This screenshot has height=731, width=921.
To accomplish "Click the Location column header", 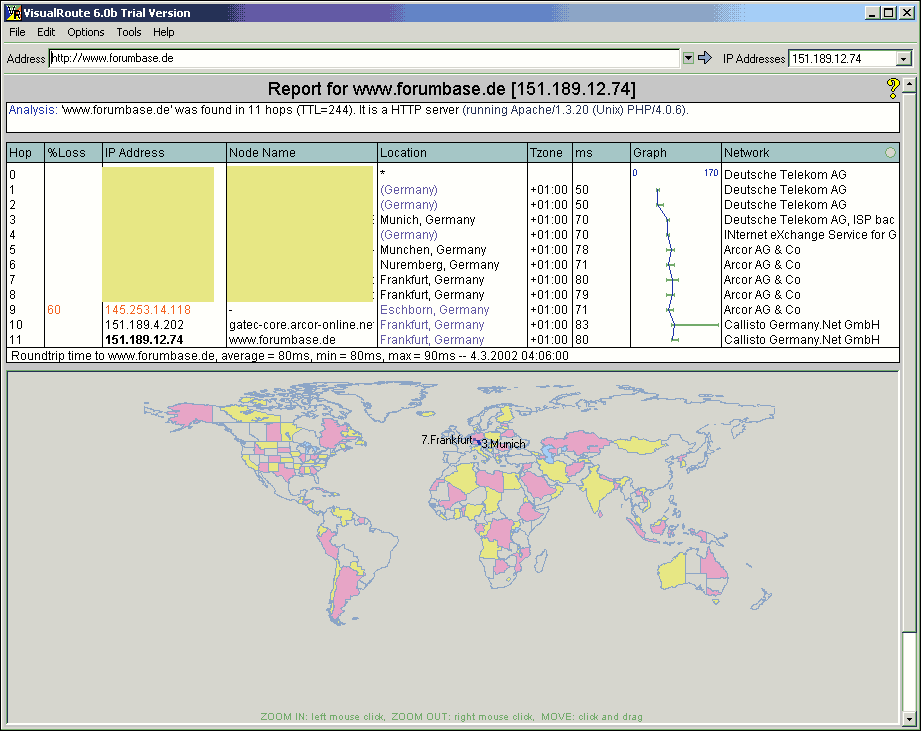I will pyautogui.click(x=452, y=153).
